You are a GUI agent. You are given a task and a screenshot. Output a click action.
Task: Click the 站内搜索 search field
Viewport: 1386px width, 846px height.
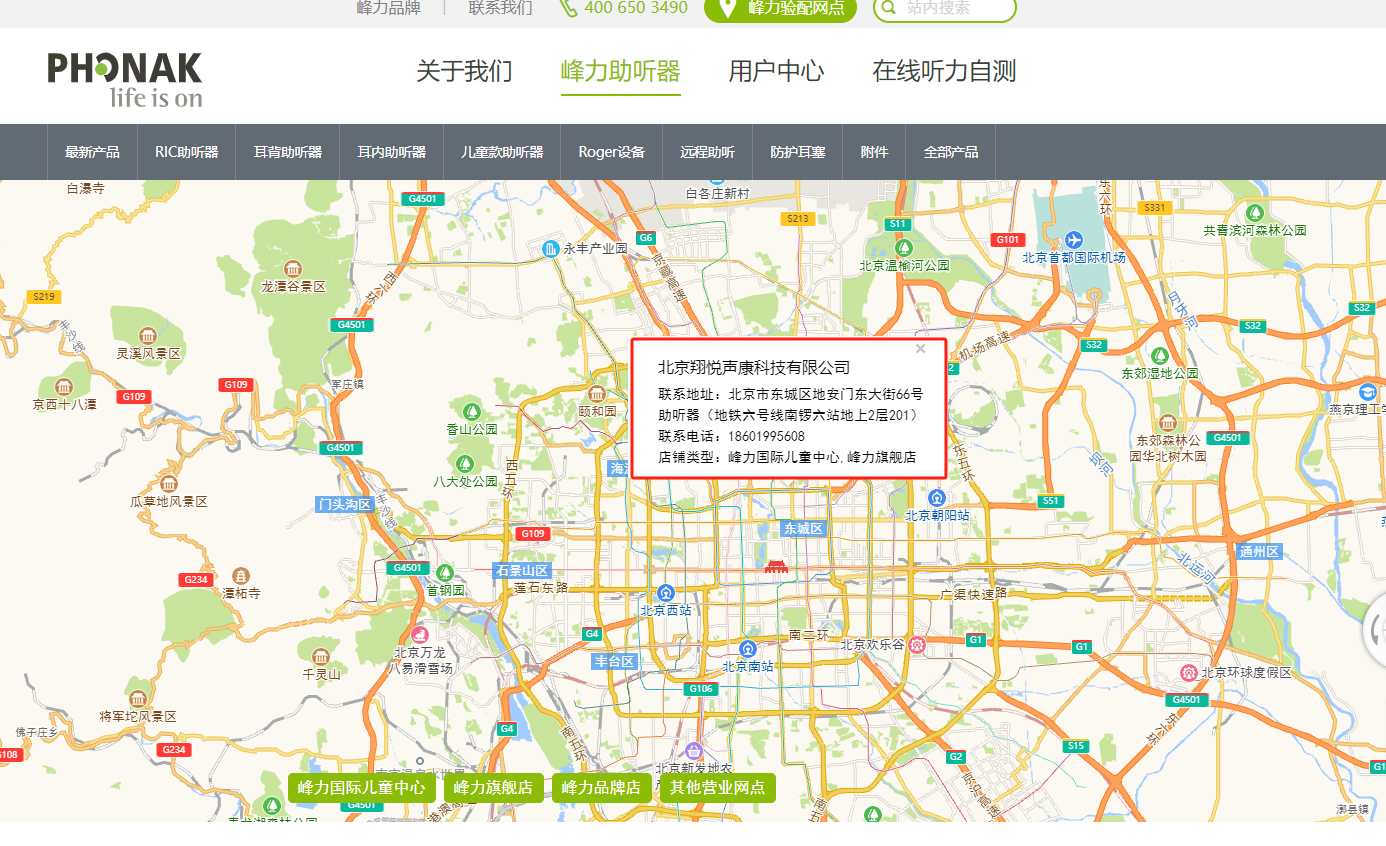click(945, 8)
